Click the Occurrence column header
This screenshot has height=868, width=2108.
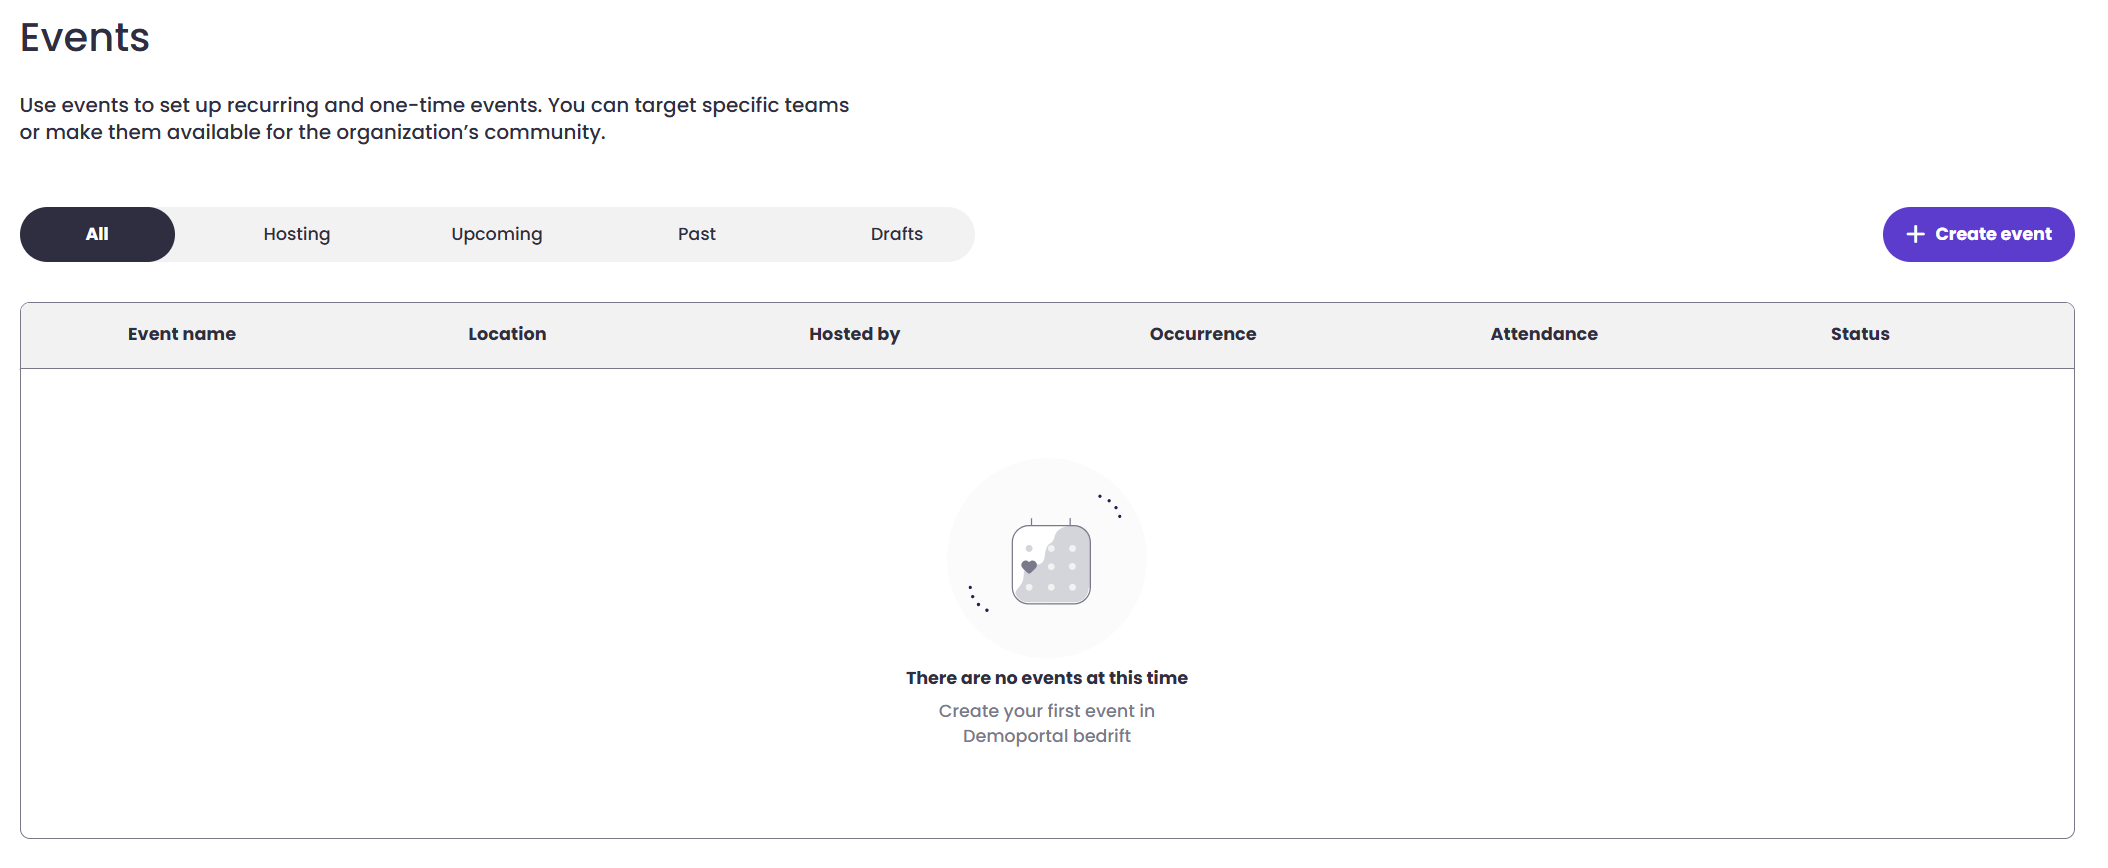coord(1202,334)
